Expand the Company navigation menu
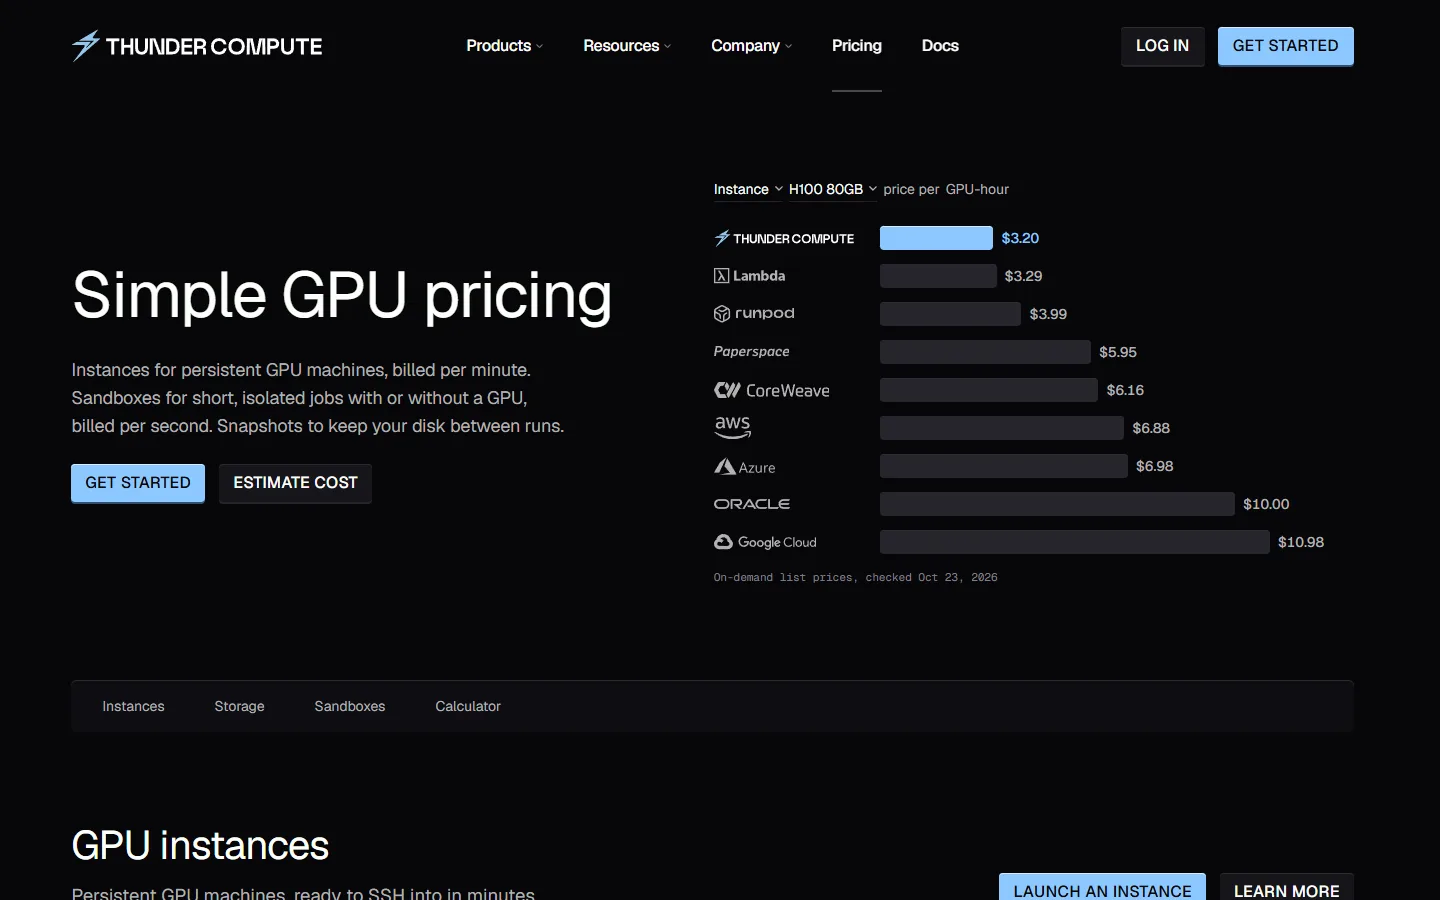 (751, 46)
